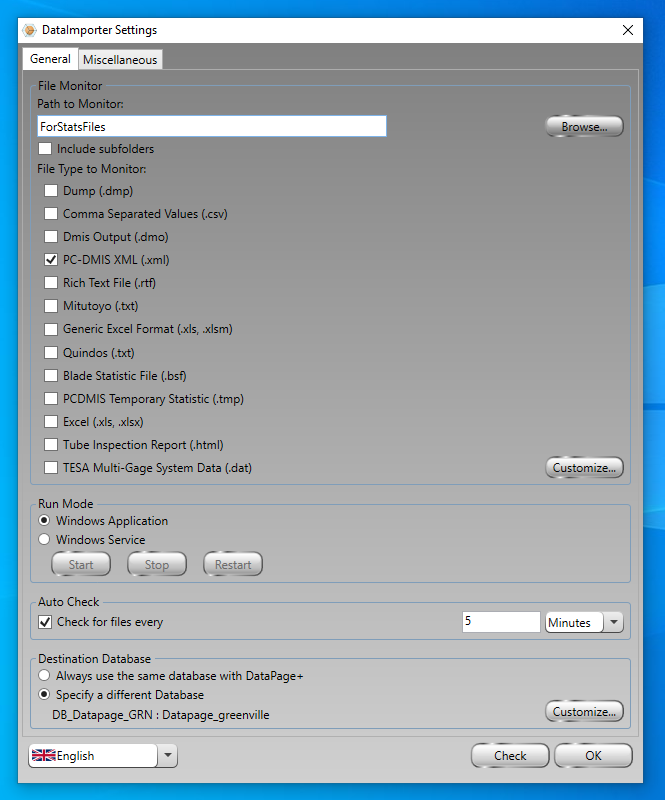Image resolution: width=665 pixels, height=800 pixels.
Task: Click the Start service button
Action: click(81, 564)
